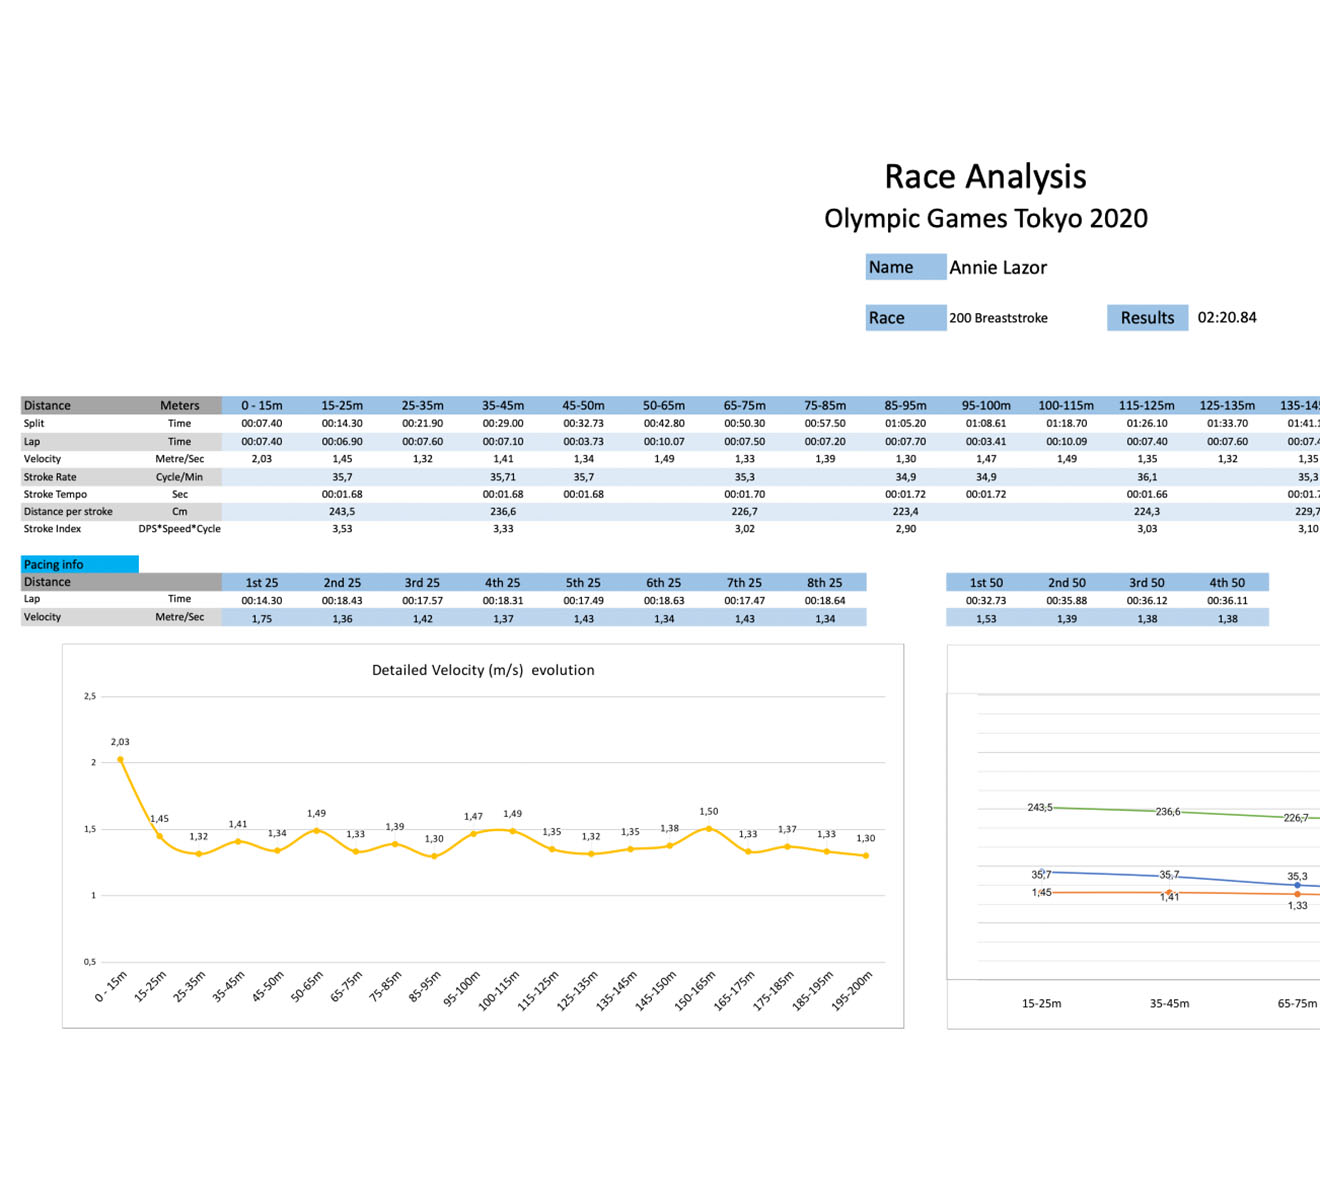The image size is (1320, 1200).
Task: Click the blue Race label cell
Action: (905, 318)
